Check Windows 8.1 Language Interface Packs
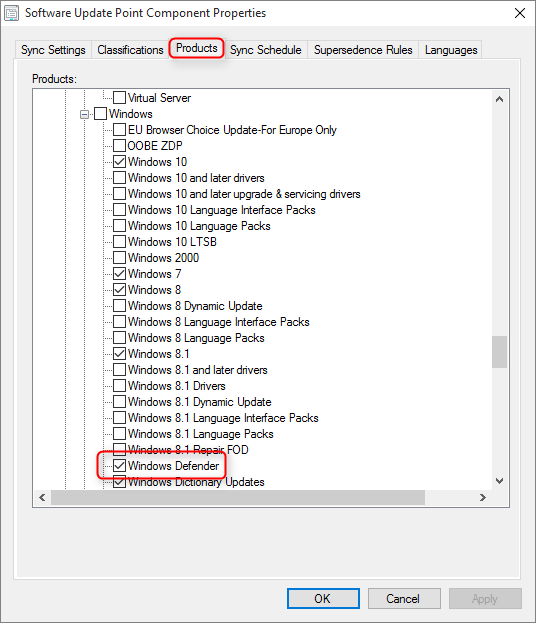This screenshot has width=536, height=623. (120, 418)
